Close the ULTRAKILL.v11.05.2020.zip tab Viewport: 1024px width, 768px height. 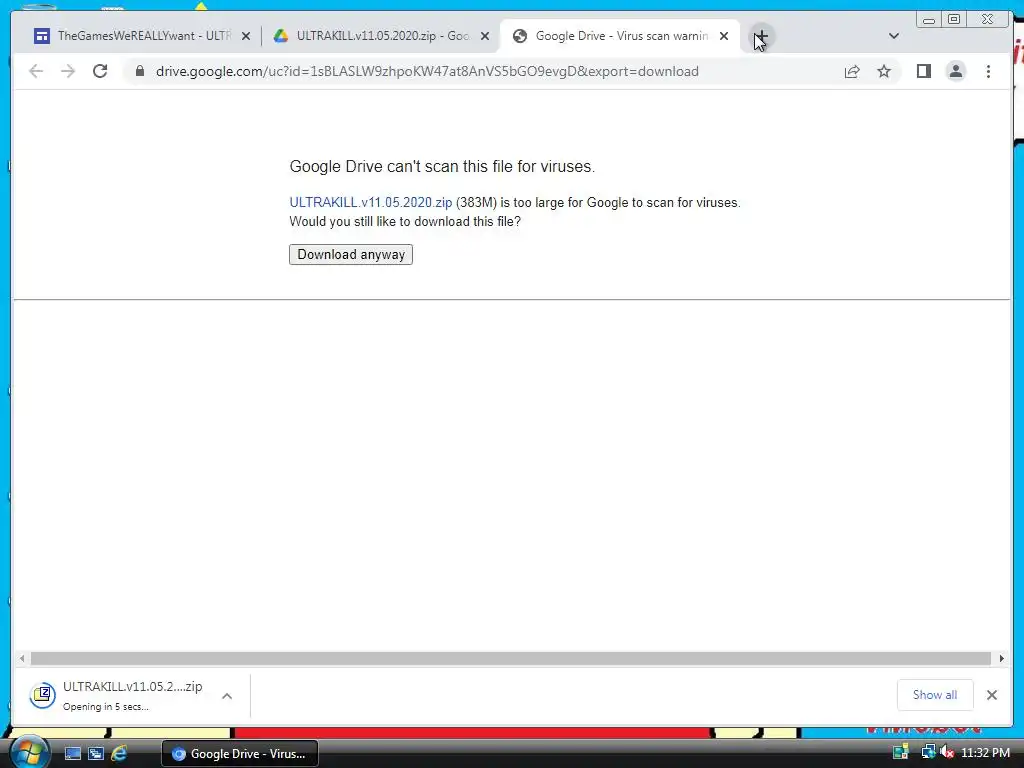[485, 36]
